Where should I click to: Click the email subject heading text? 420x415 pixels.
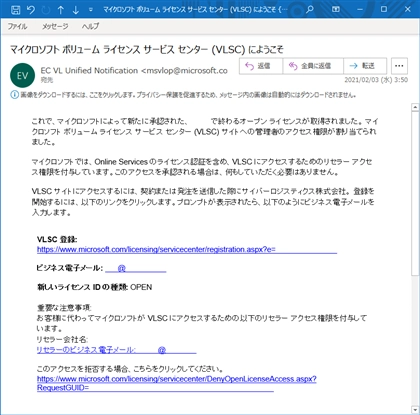pyautogui.click(x=147, y=50)
